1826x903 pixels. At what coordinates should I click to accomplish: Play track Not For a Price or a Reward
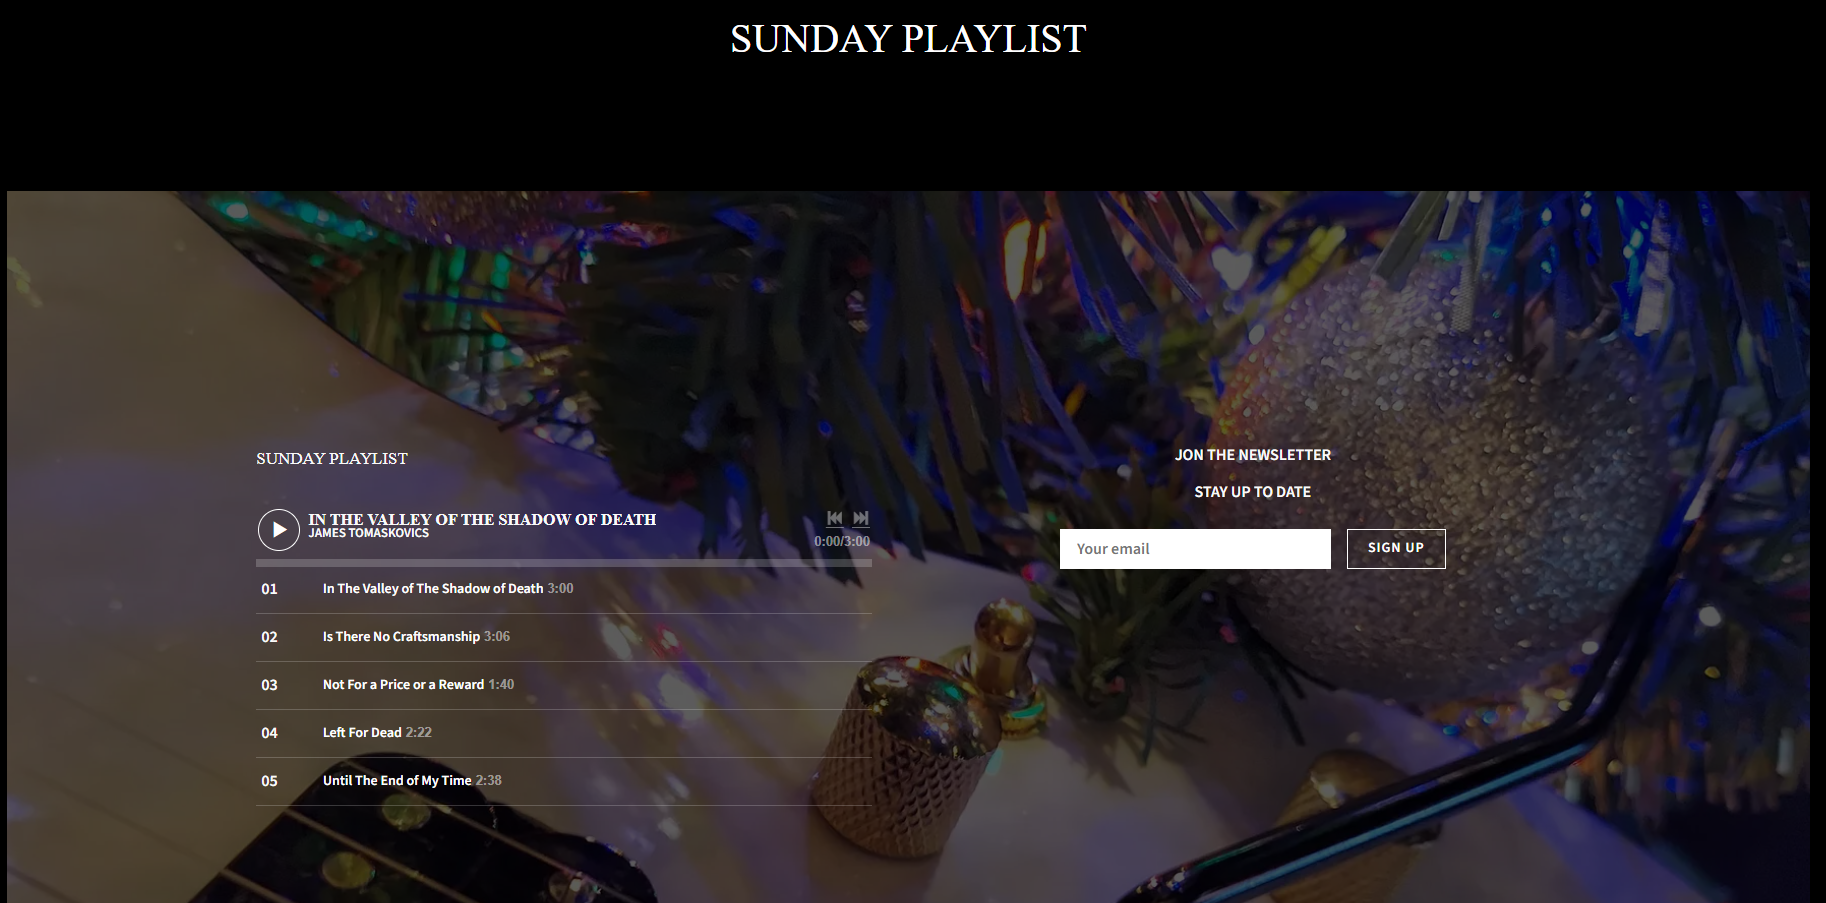click(x=564, y=685)
